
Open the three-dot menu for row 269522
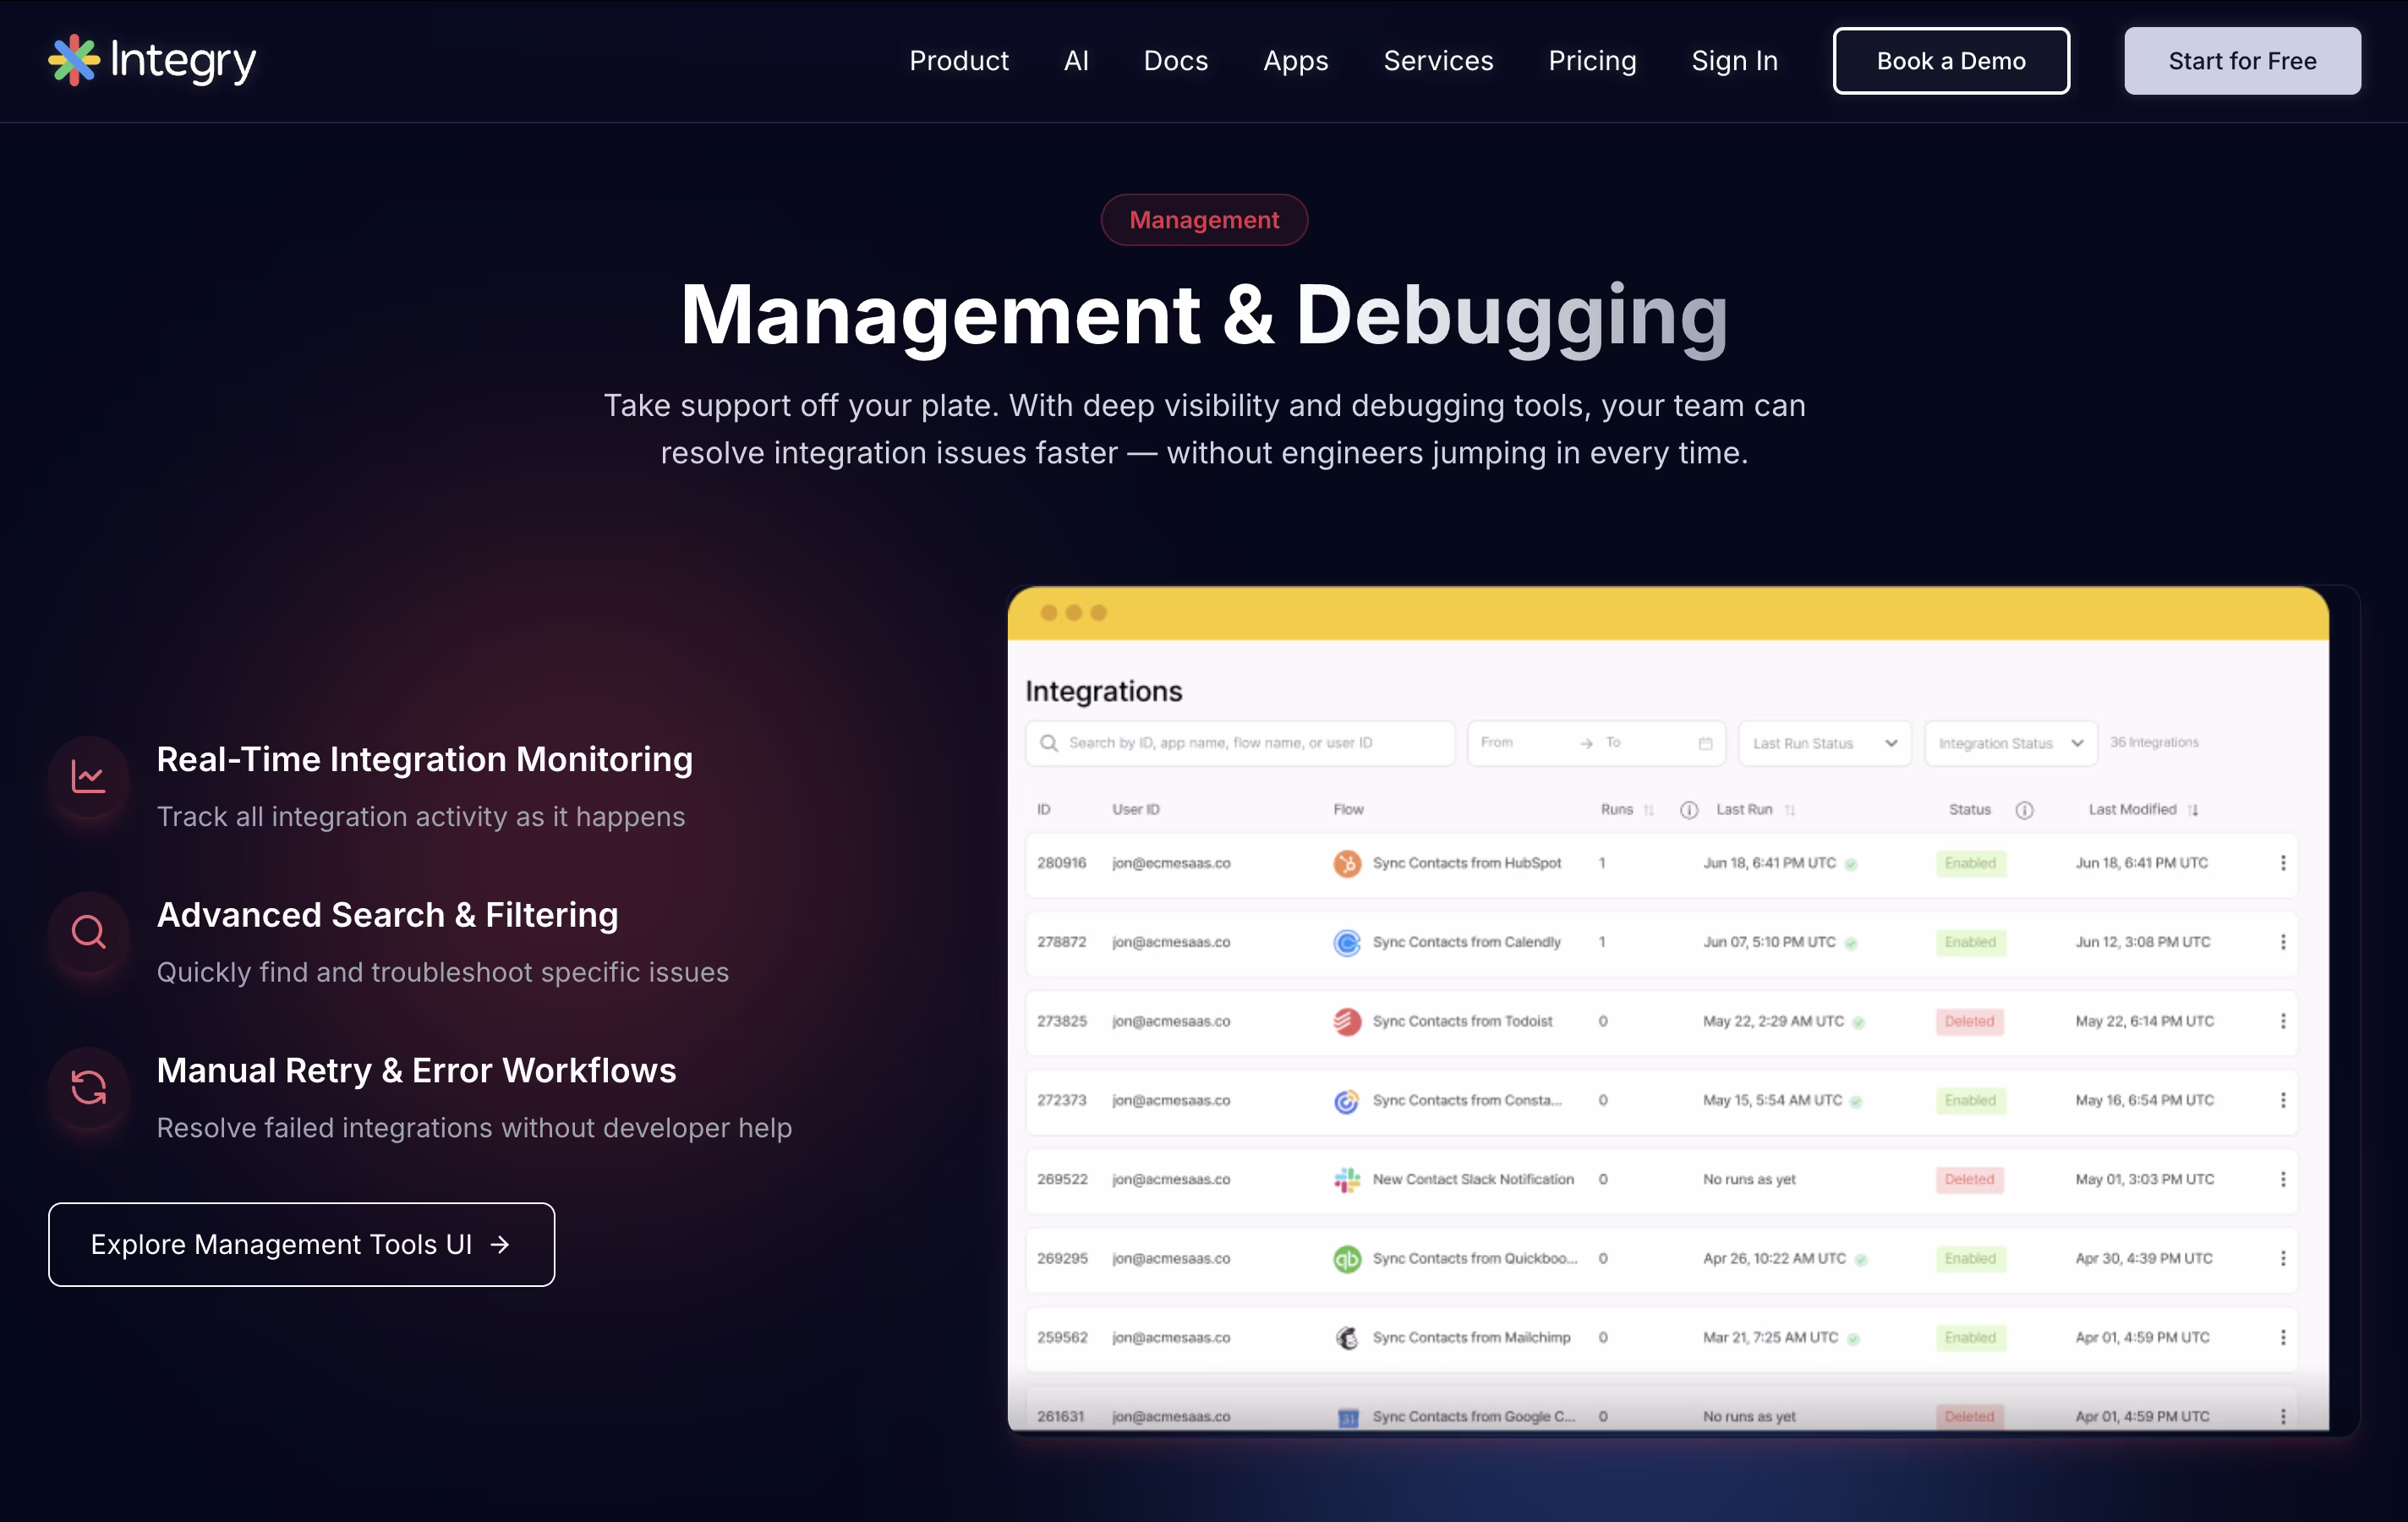pyautogui.click(x=2283, y=1179)
